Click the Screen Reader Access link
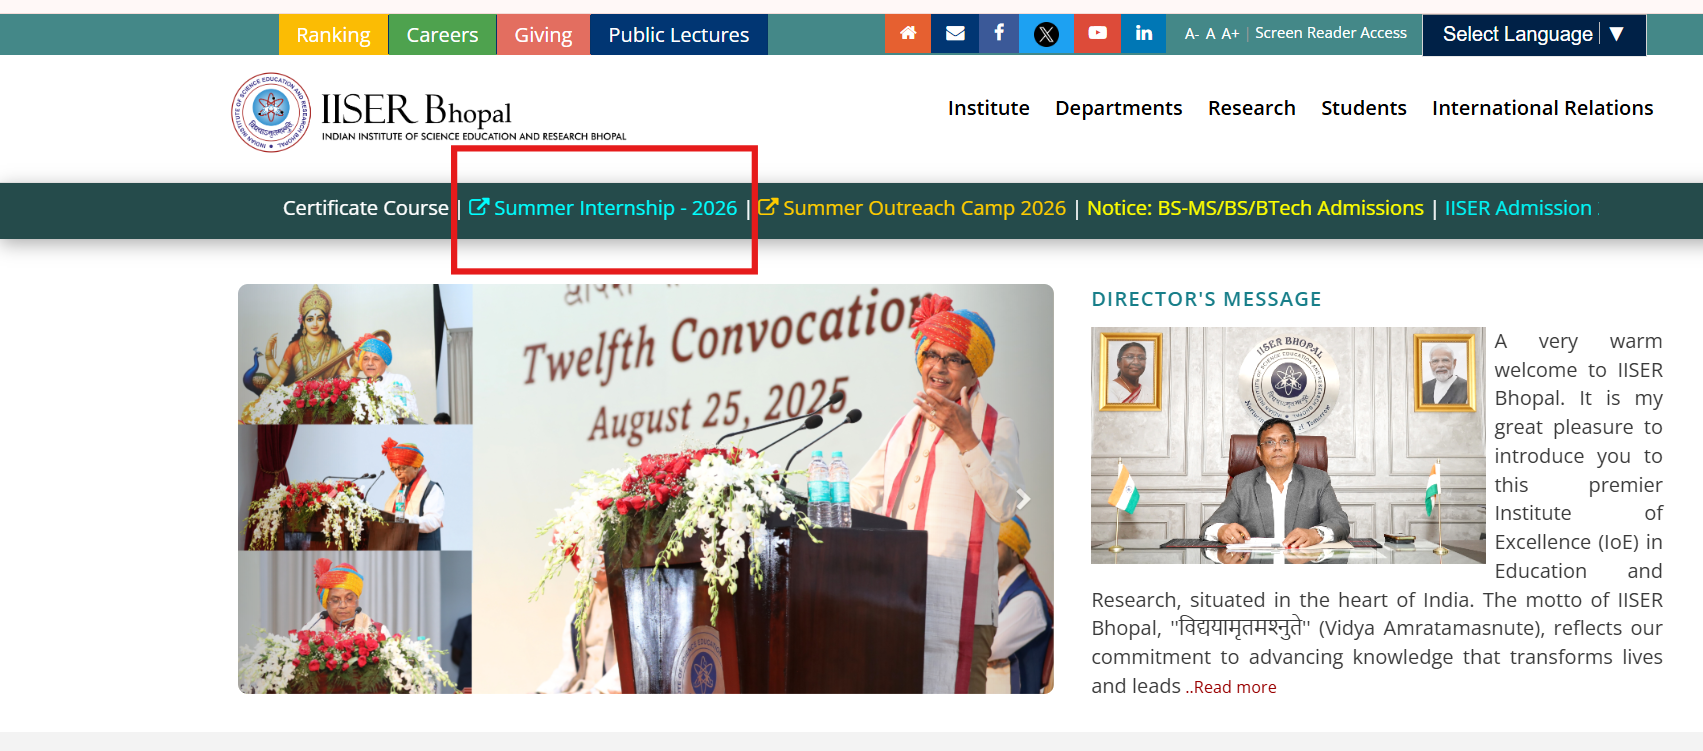The width and height of the screenshot is (1703, 751). click(1330, 33)
